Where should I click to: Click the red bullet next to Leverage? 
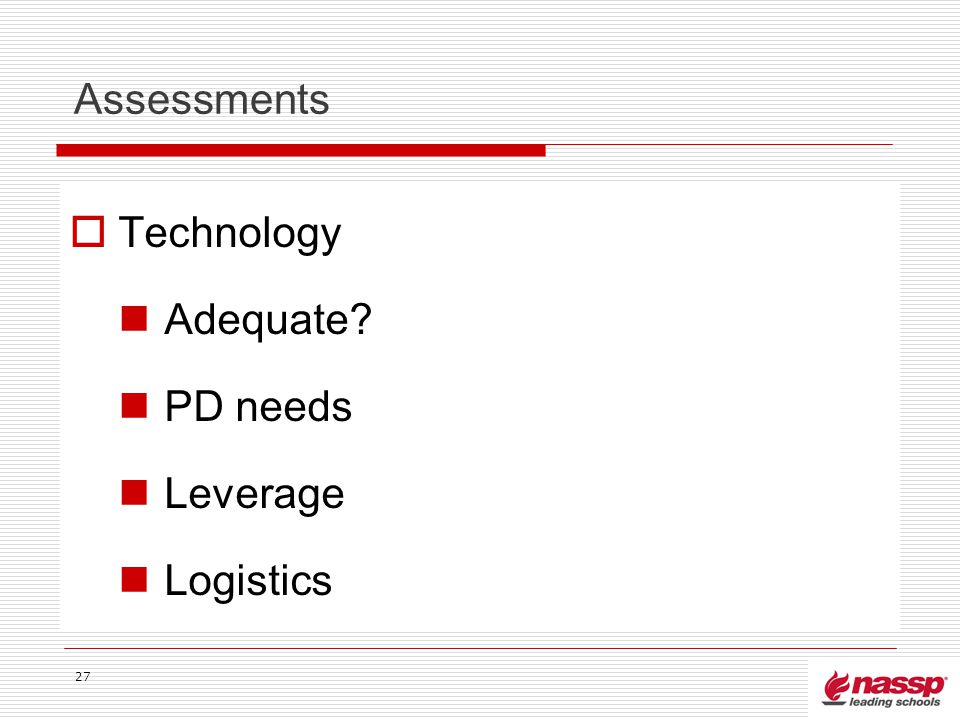(134, 492)
